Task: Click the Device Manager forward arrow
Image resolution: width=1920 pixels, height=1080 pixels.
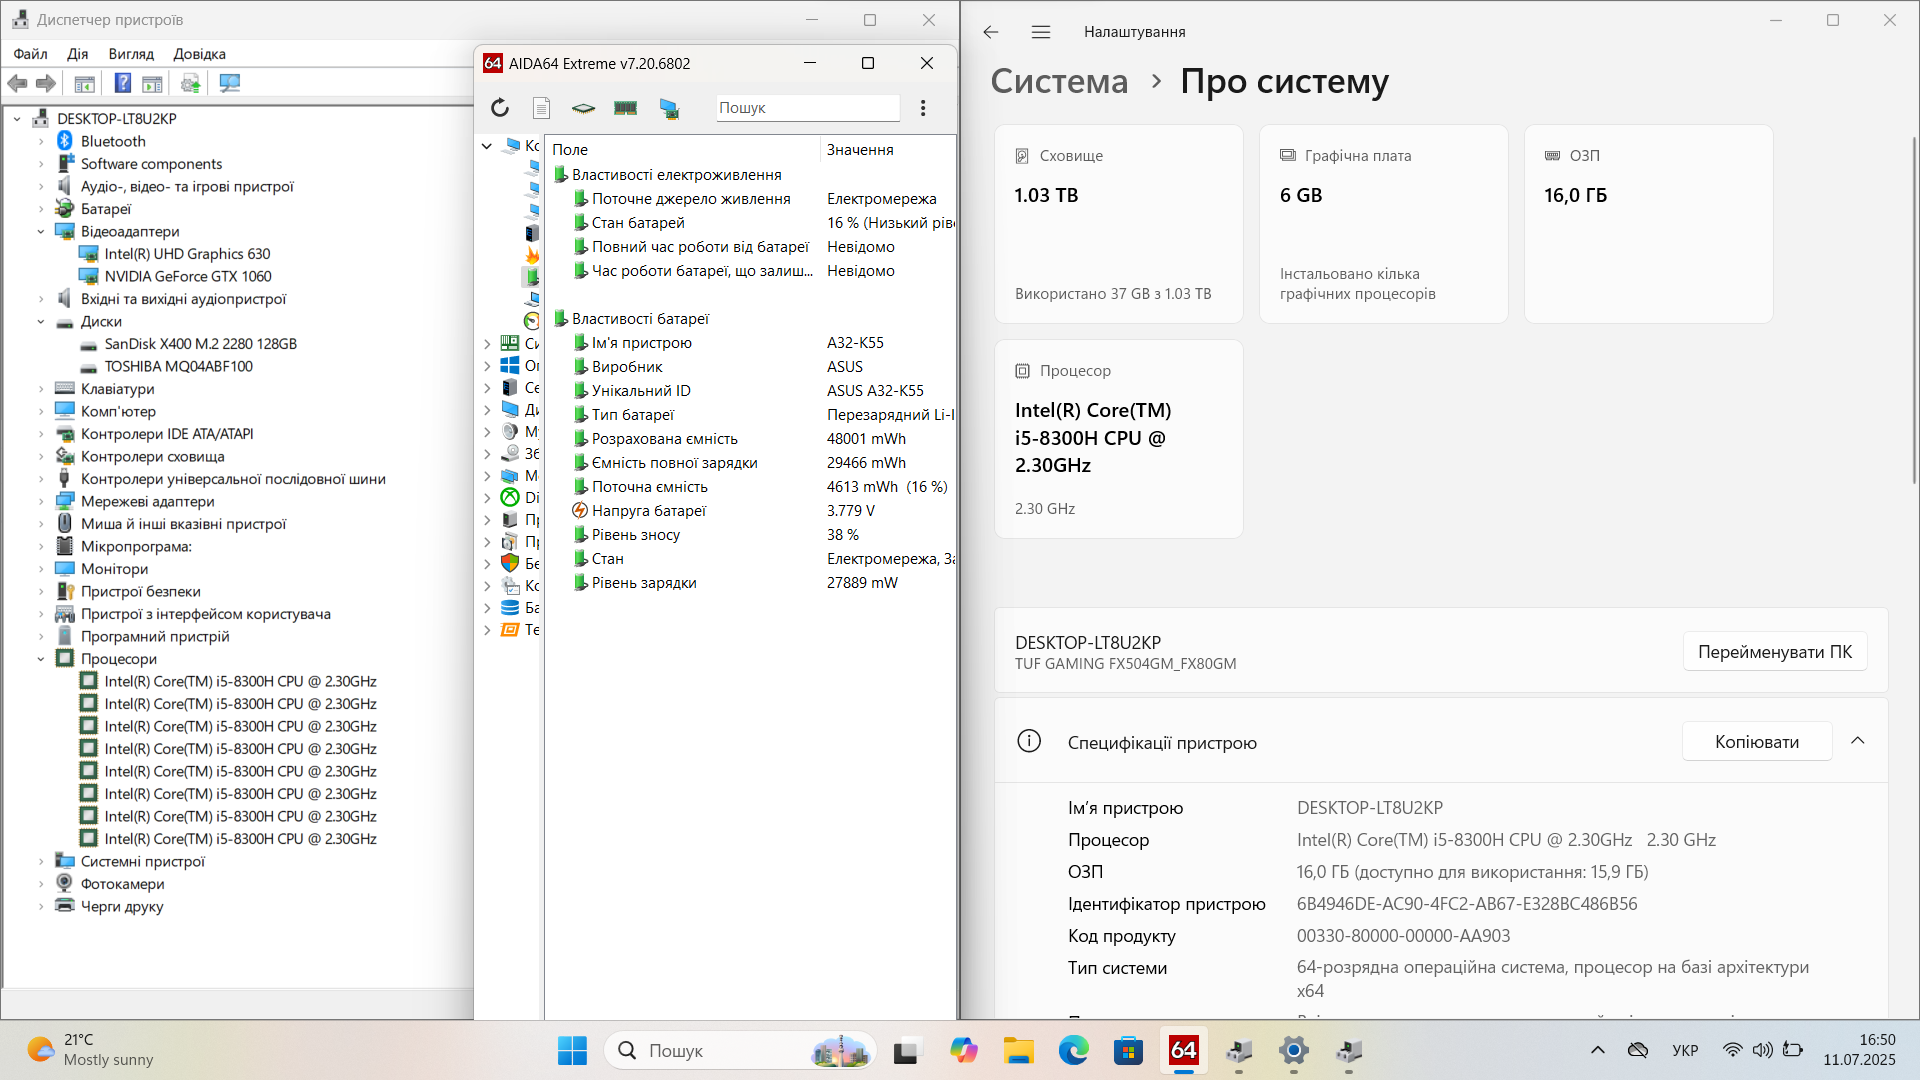Action: pos(46,84)
